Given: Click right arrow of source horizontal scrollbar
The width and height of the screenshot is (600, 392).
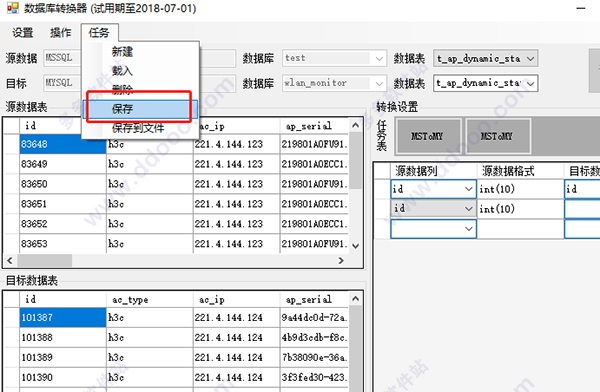Looking at the screenshot, I should (341, 261).
